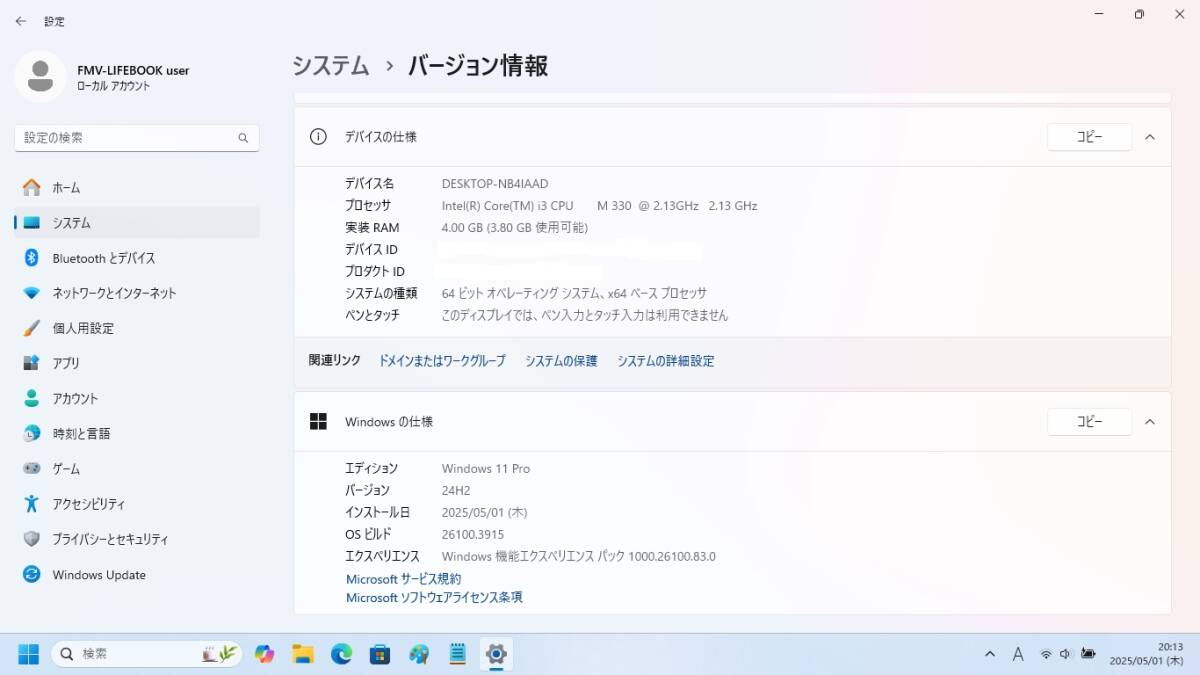The height and width of the screenshot is (675, 1200).
Task: Click the 4.00 GB (3.80 GB 使用可能) value
Action: point(515,228)
